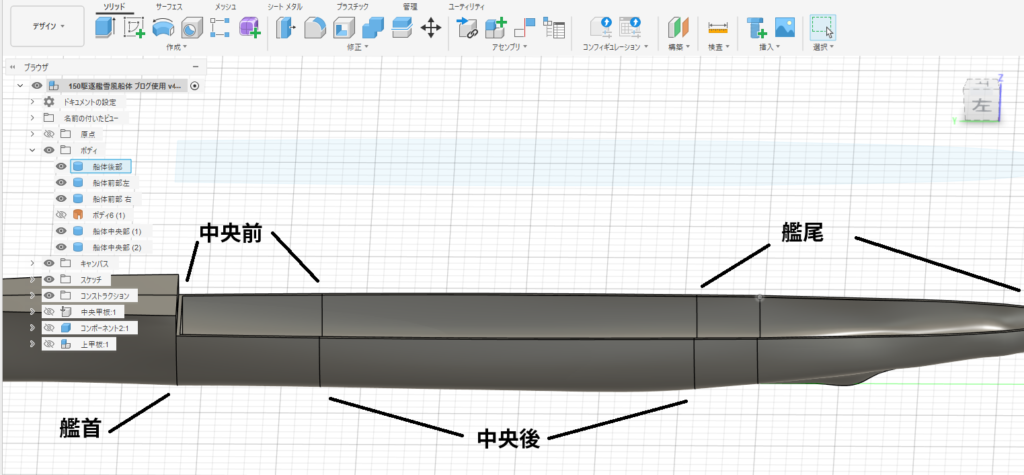Hide the 船体後部 body
1024x475 pixels.
click(62, 166)
